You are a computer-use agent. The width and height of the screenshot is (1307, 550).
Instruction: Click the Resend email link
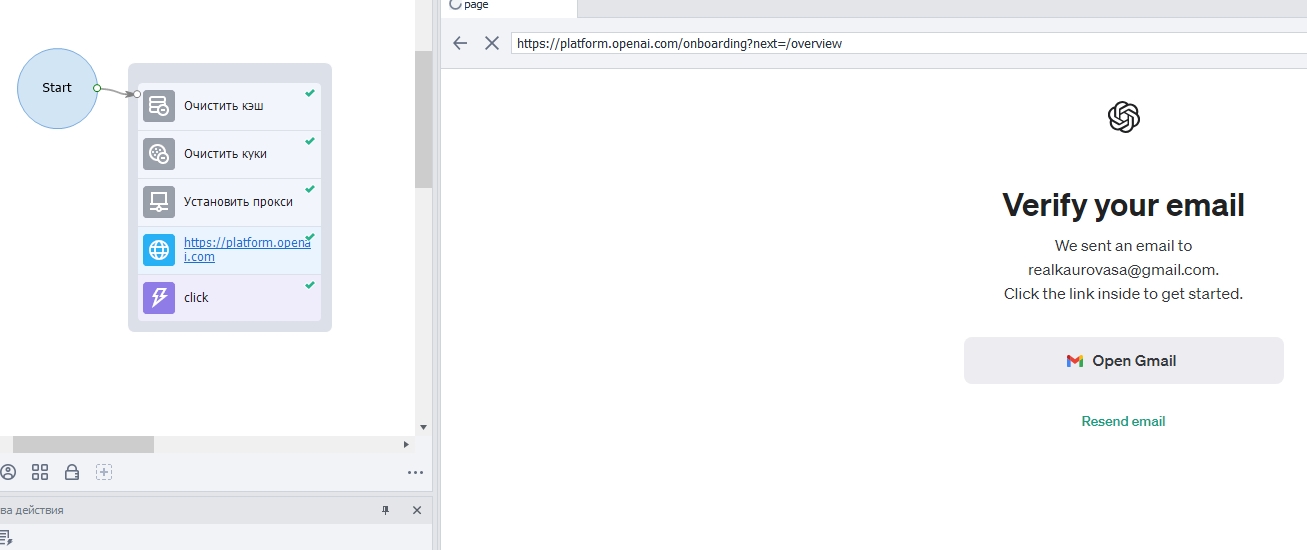coord(1124,421)
